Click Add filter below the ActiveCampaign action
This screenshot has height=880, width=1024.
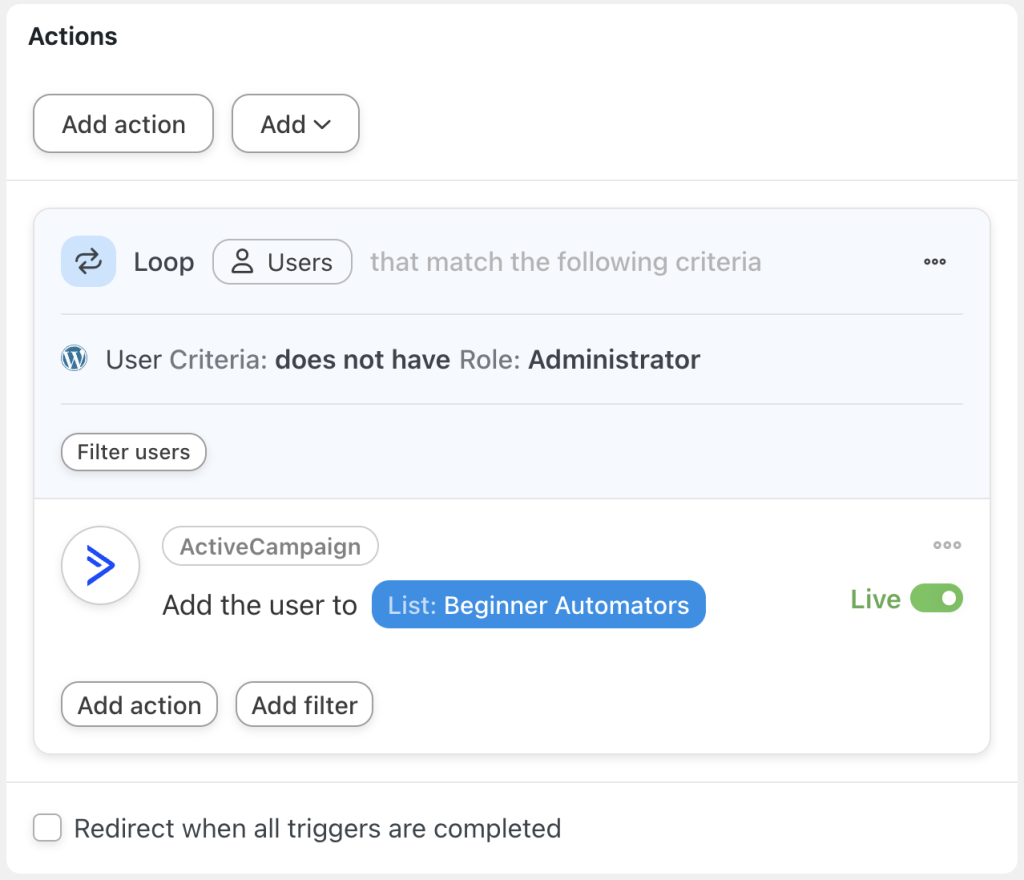[x=303, y=704]
